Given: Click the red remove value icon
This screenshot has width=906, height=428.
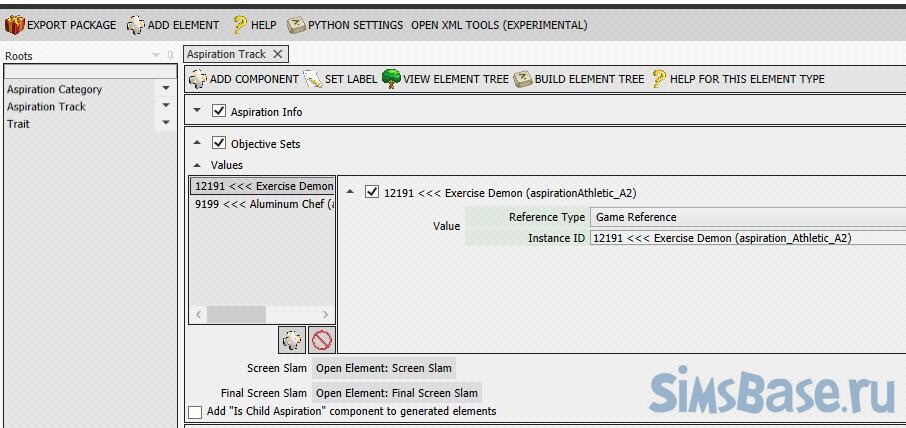Looking at the screenshot, I should tap(322, 340).
